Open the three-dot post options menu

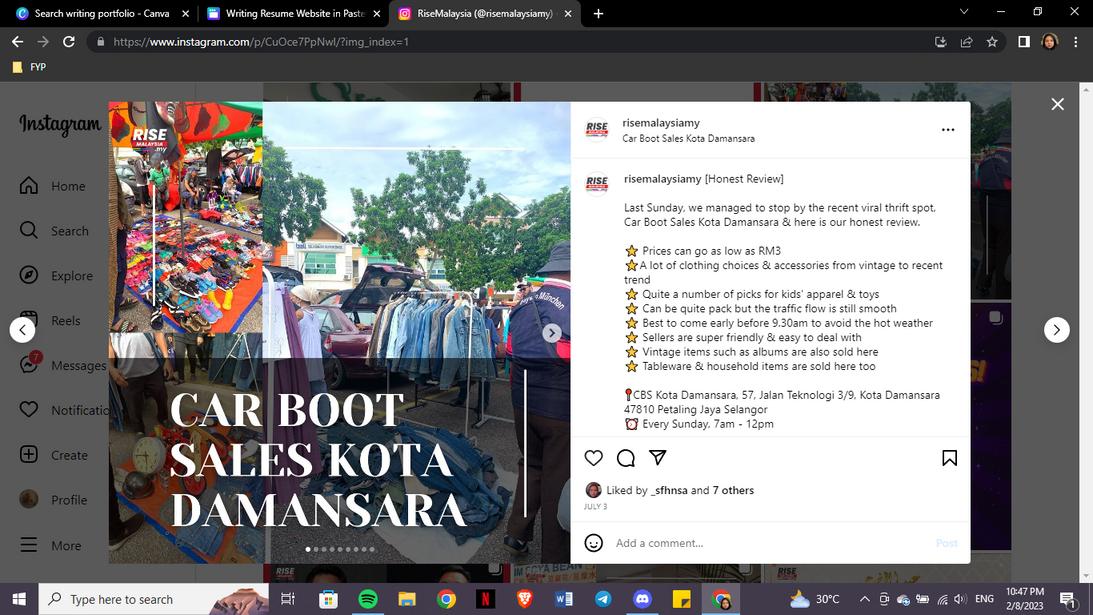tap(948, 130)
